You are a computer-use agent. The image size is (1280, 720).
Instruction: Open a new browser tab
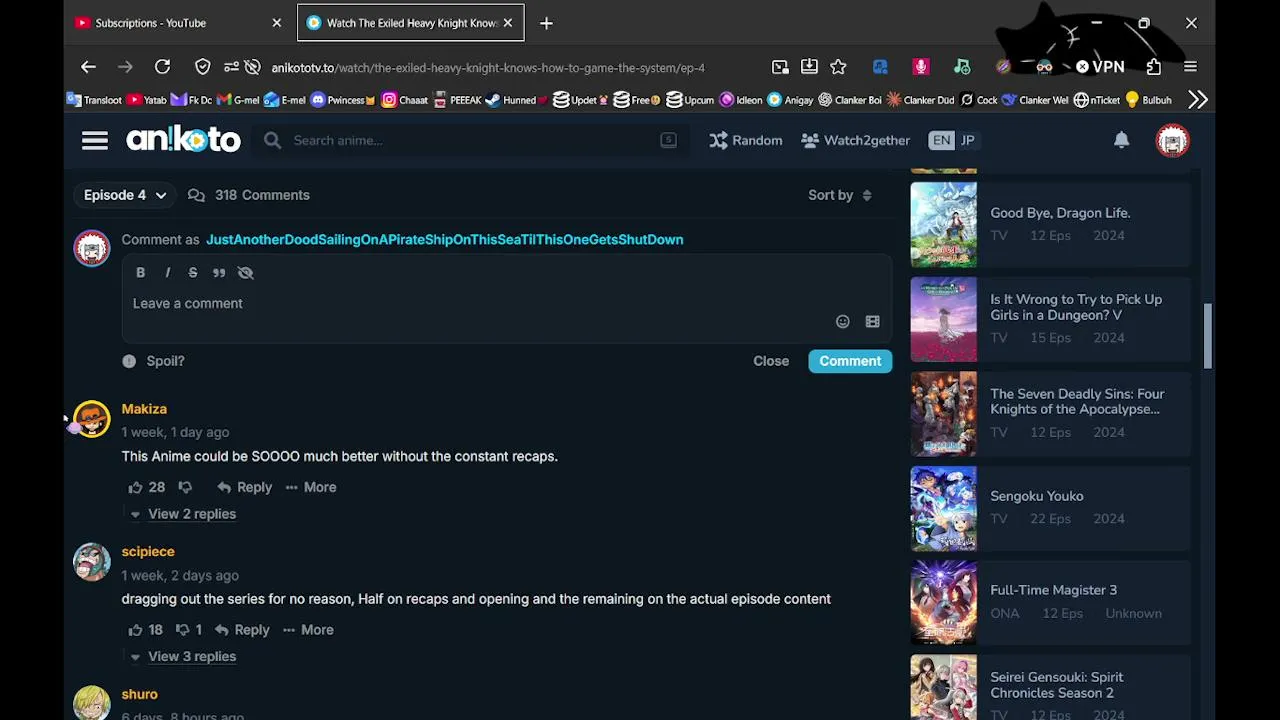point(546,23)
